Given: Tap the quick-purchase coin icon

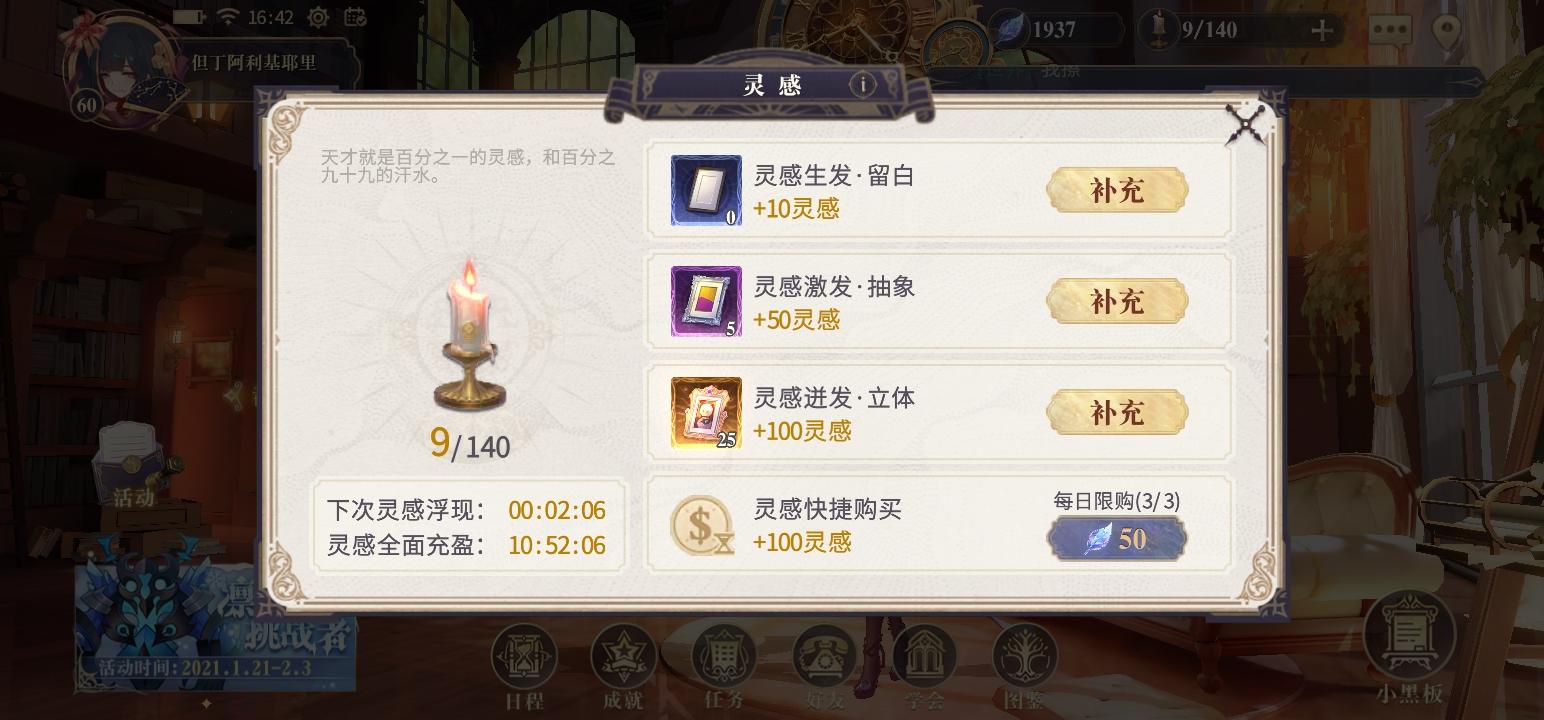Looking at the screenshot, I should [x=702, y=525].
